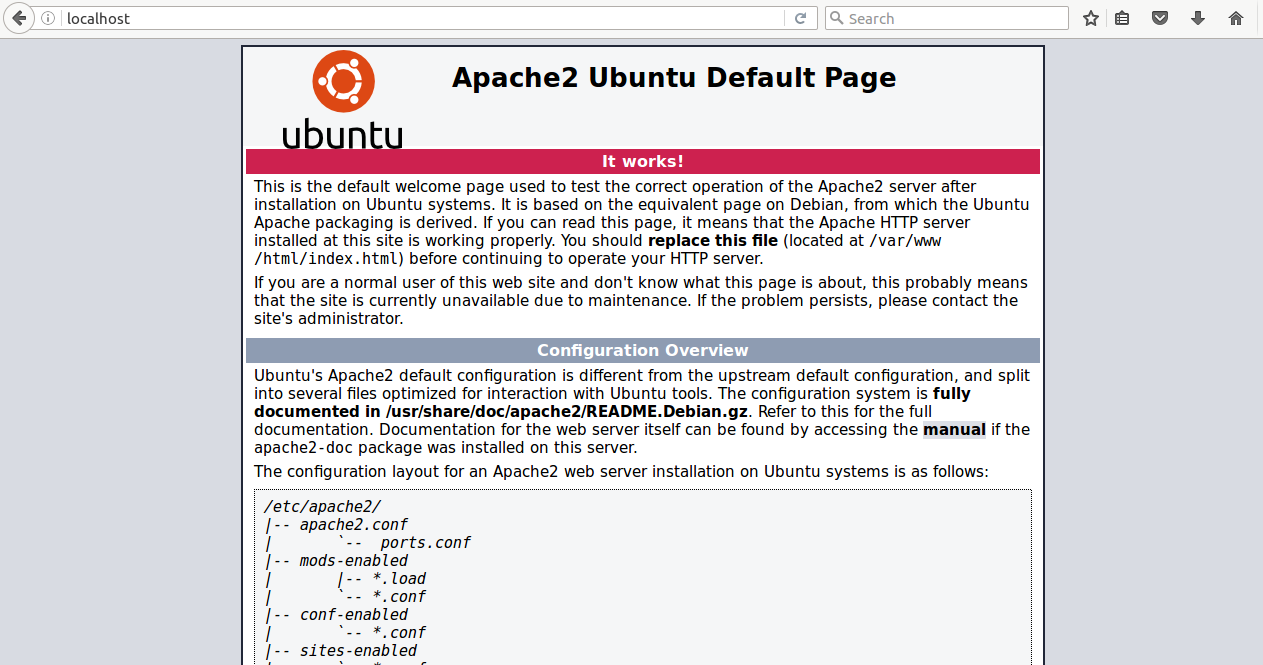The height and width of the screenshot is (665, 1263).
Task: Click the ports.conf tree entry
Action: coord(425,543)
